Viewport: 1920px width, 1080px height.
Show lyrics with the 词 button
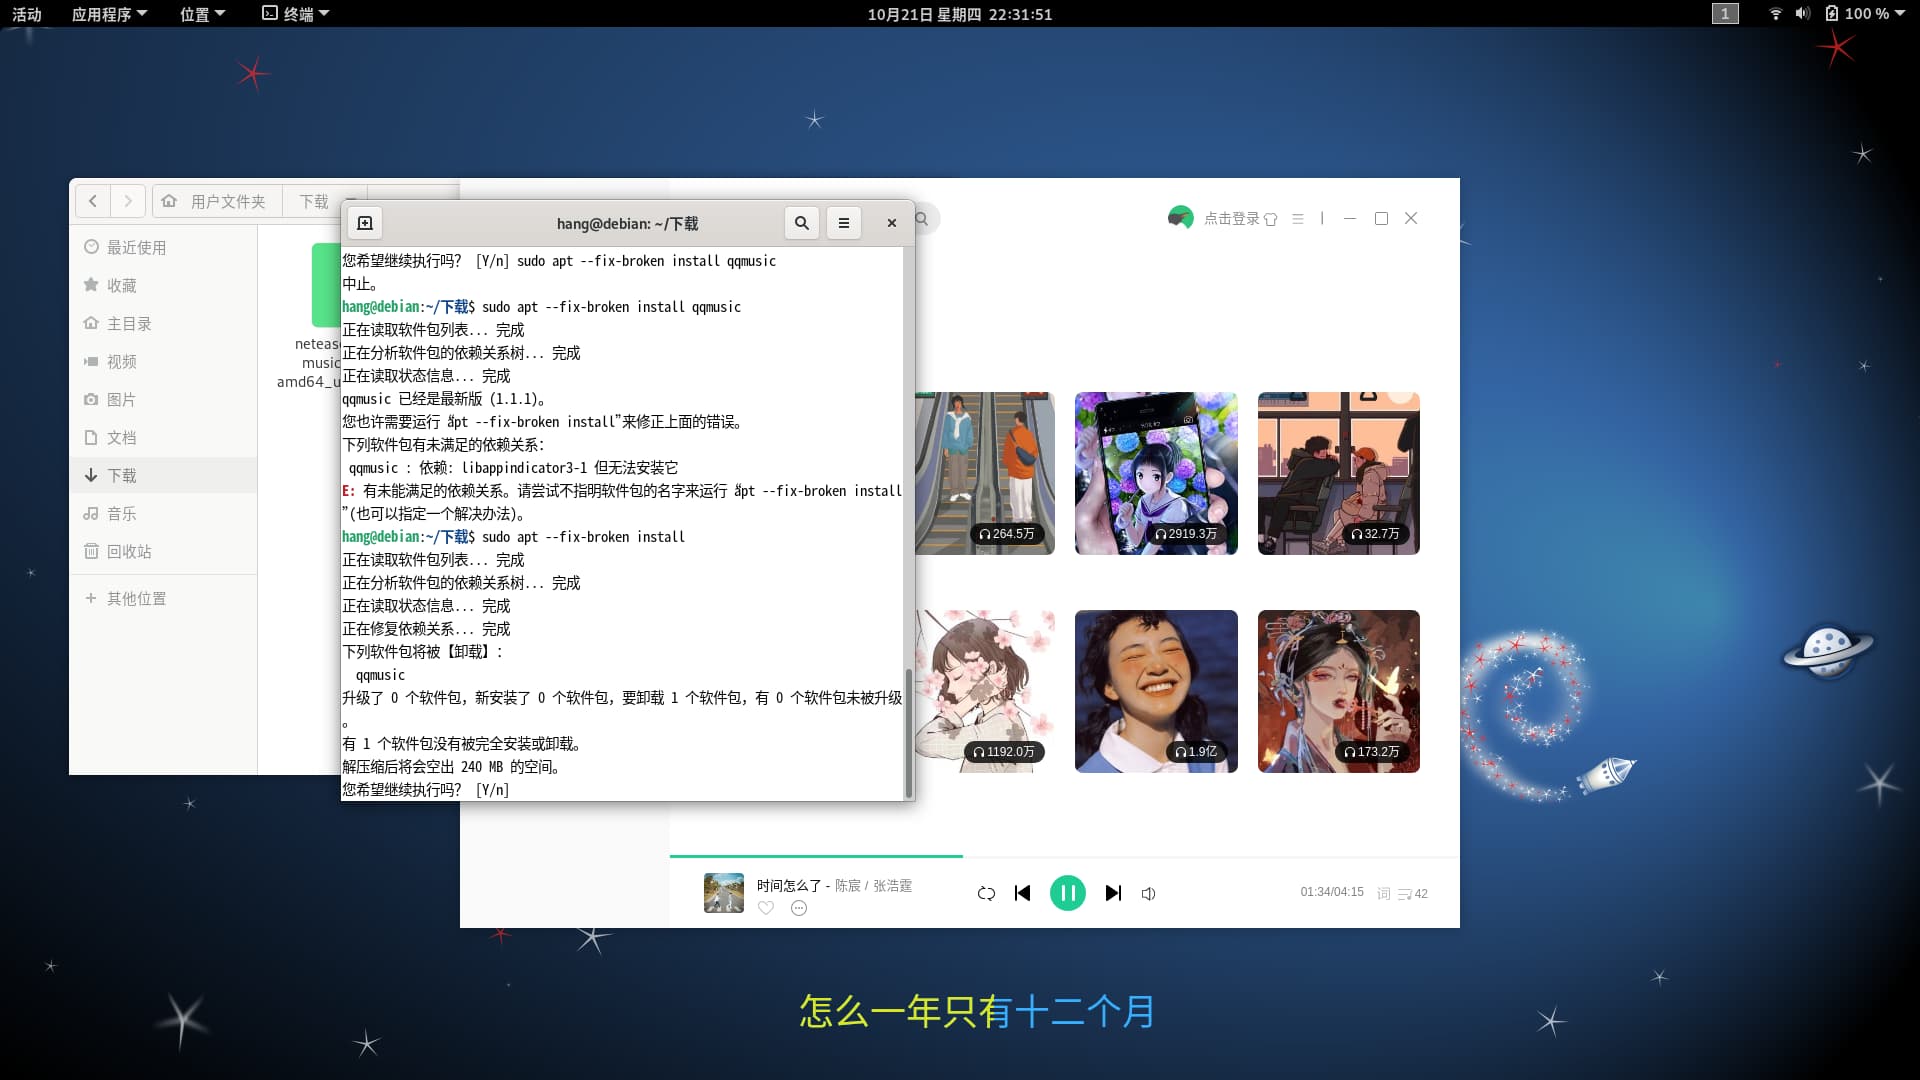pos(1383,894)
